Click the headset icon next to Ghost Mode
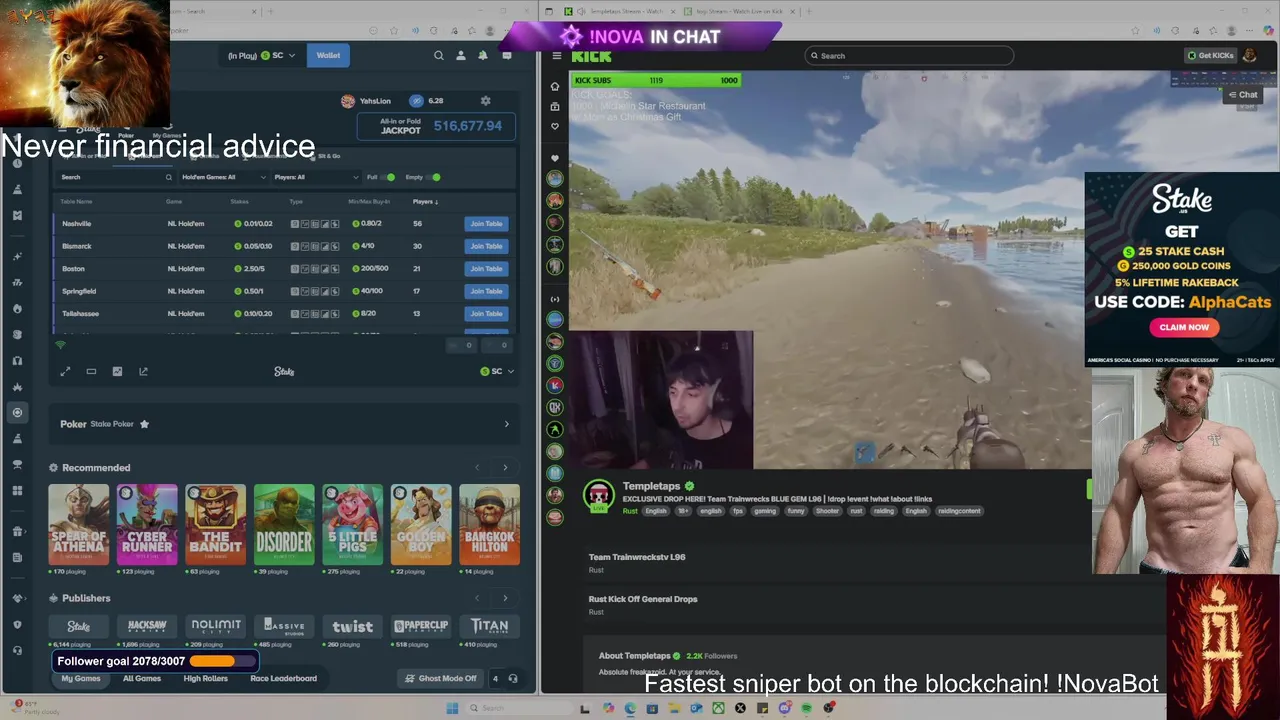 (x=513, y=679)
